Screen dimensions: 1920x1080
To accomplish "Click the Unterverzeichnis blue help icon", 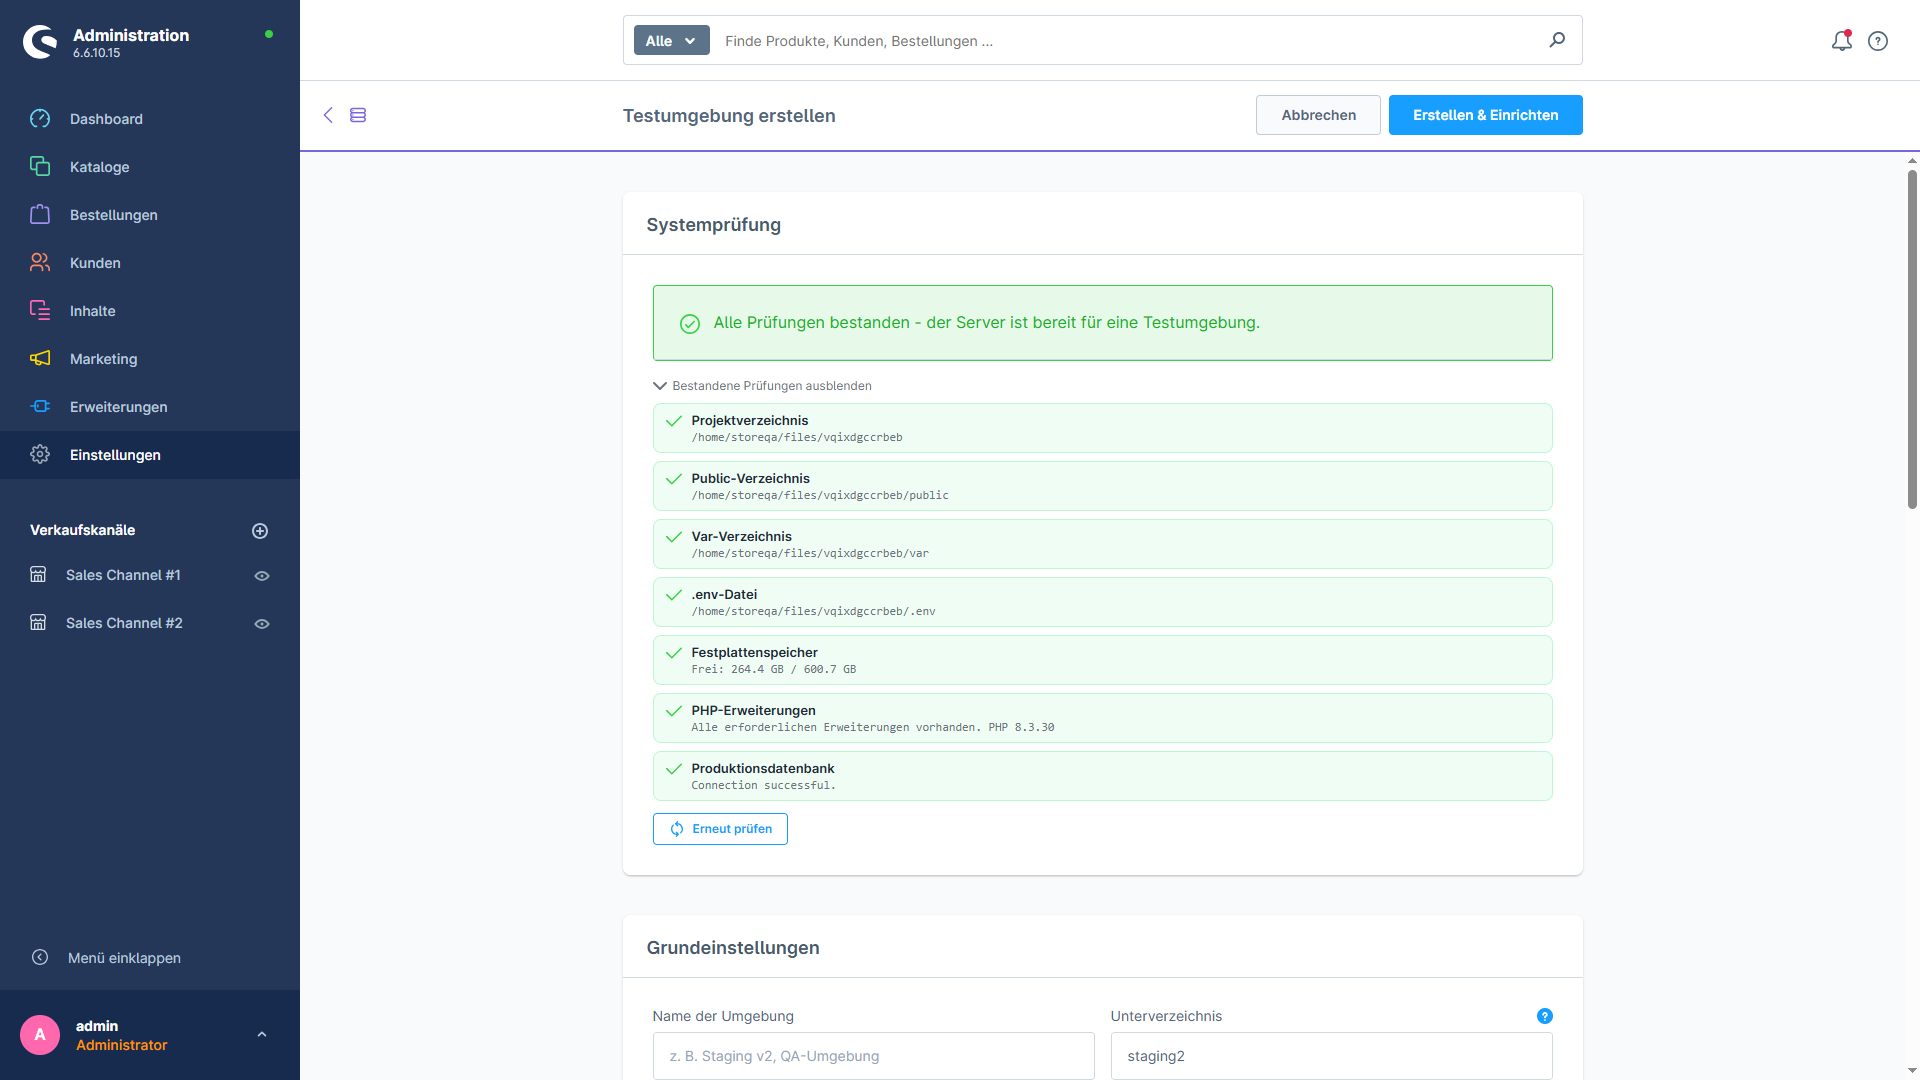I will [1545, 1016].
